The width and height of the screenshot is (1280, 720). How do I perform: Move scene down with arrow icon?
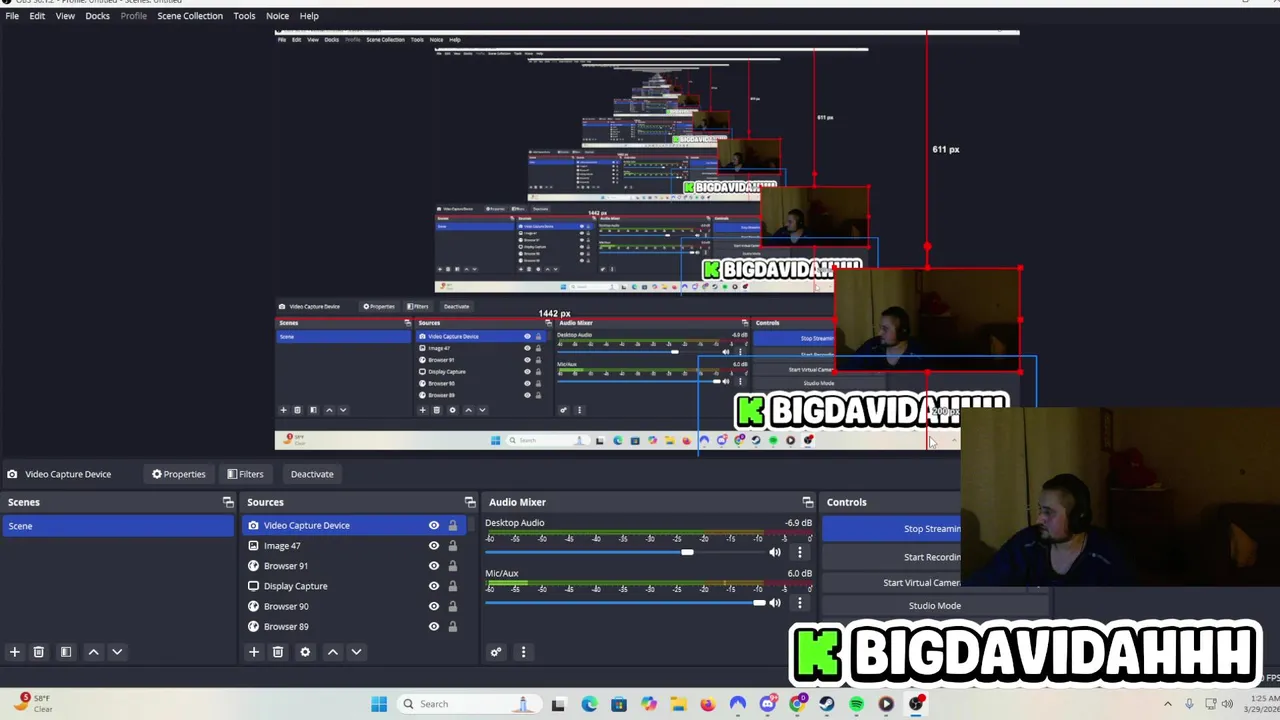pos(117,652)
